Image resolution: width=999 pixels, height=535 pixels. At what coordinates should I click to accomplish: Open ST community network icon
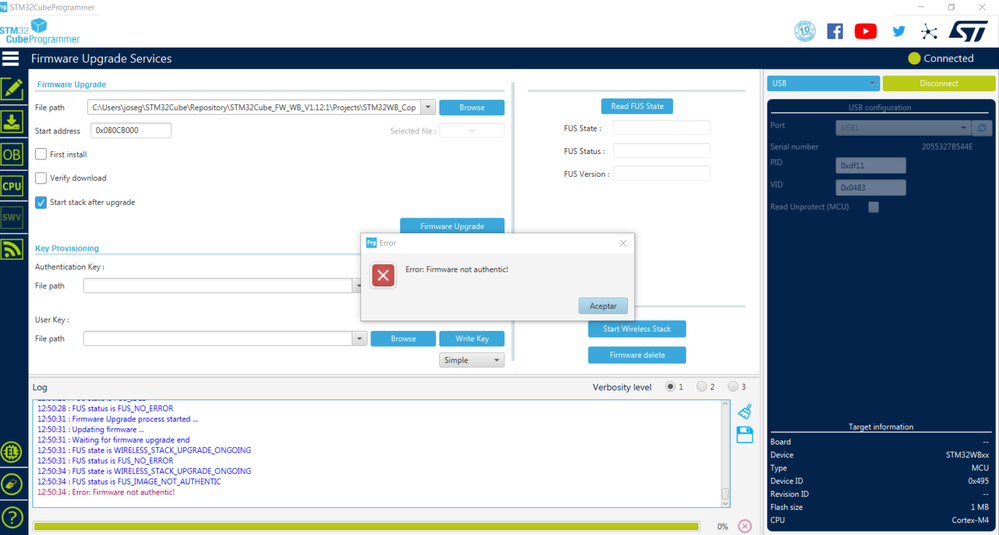(929, 31)
